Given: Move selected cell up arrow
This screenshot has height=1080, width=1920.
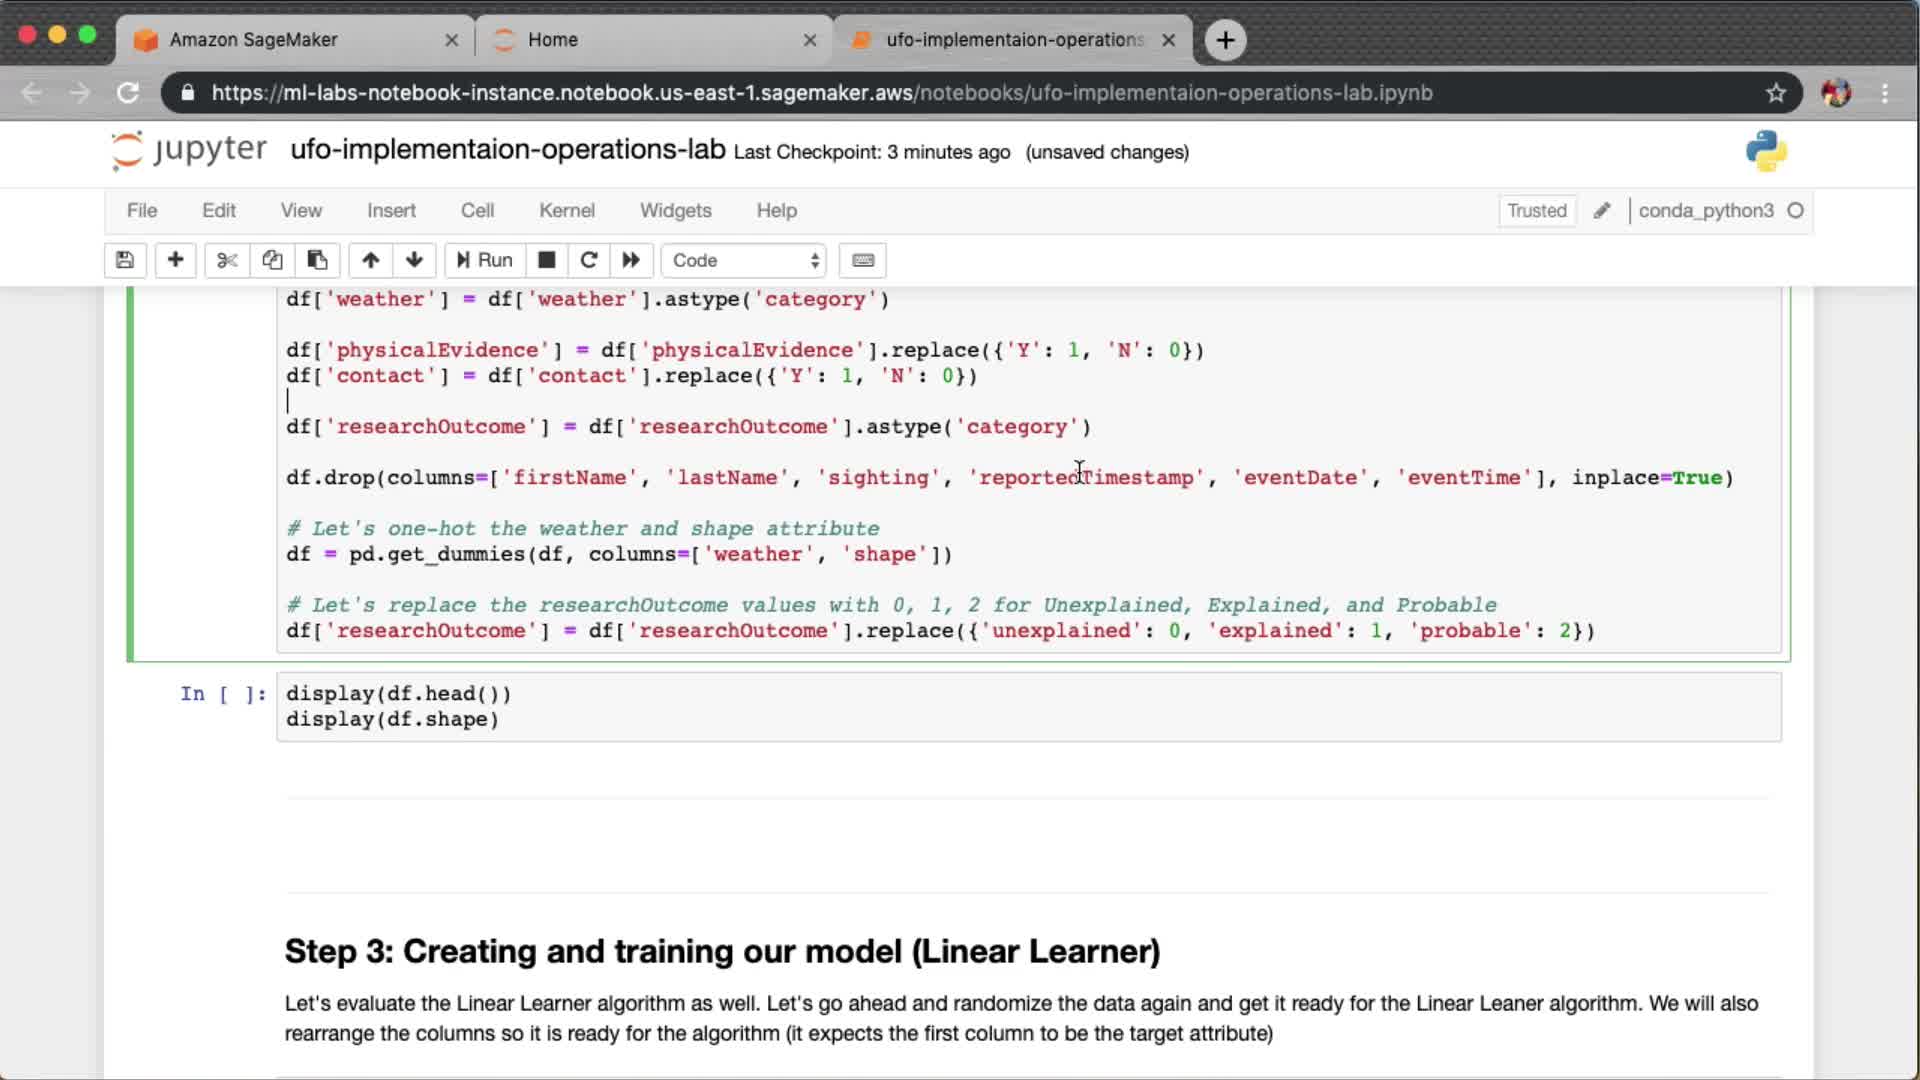Looking at the screenshot, I should tap(370, 260).
